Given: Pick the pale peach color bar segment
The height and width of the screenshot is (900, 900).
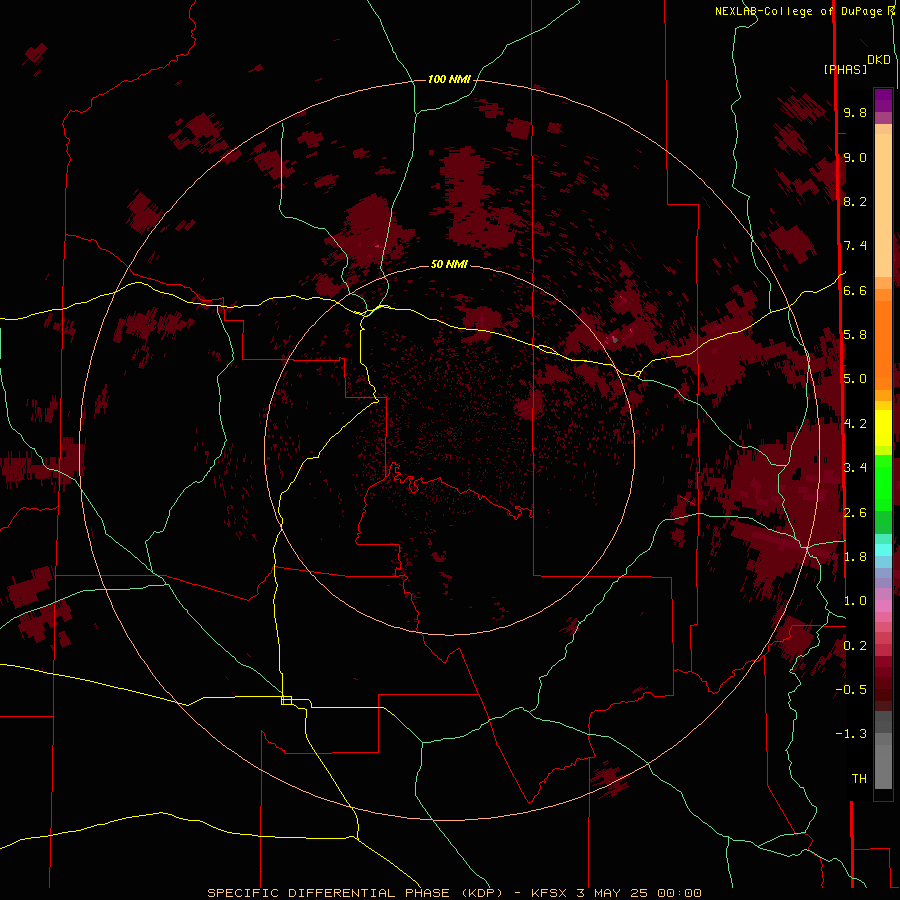Looking at the screenshot, I should click(883, 207).
